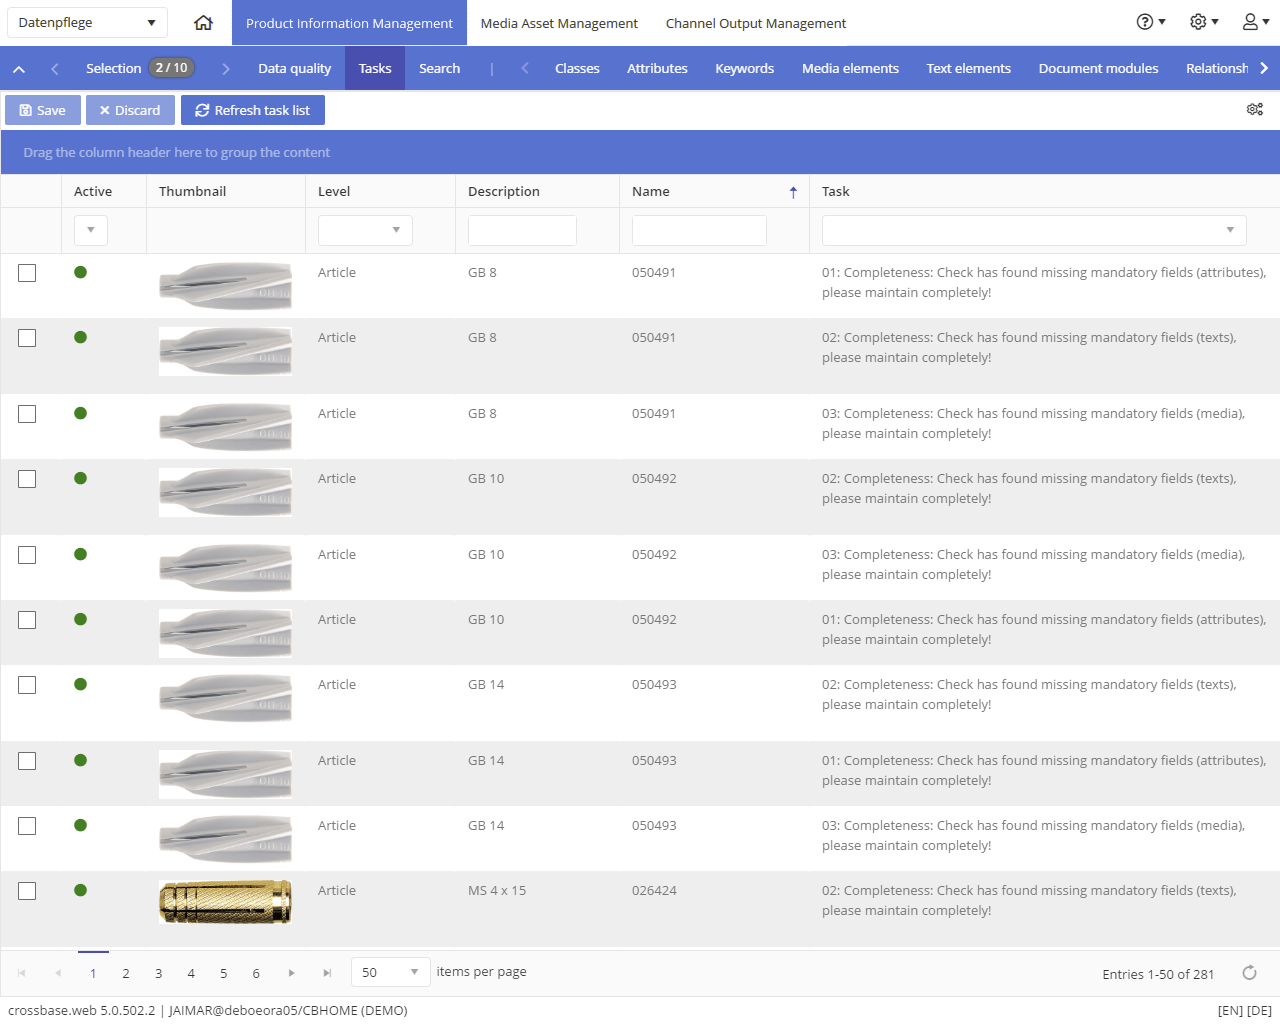Go to page 4
The image size is (1280, 1024).
tap(191, 973)
